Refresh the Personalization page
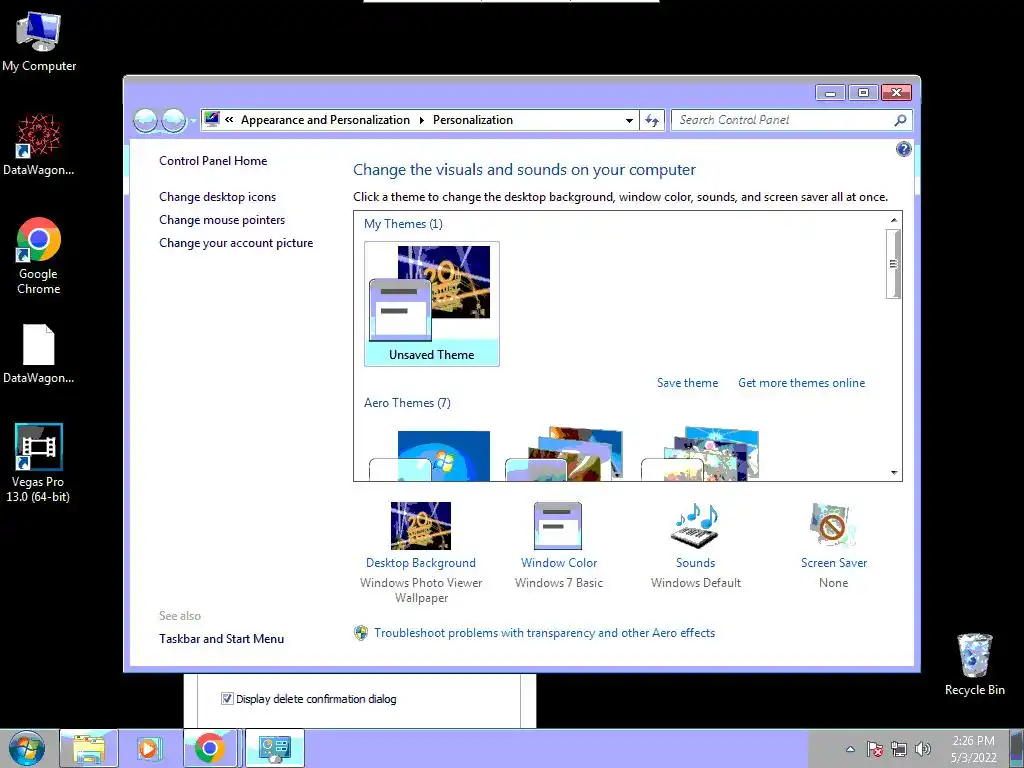The image size is (1024, 768). [x=652, y=120]
